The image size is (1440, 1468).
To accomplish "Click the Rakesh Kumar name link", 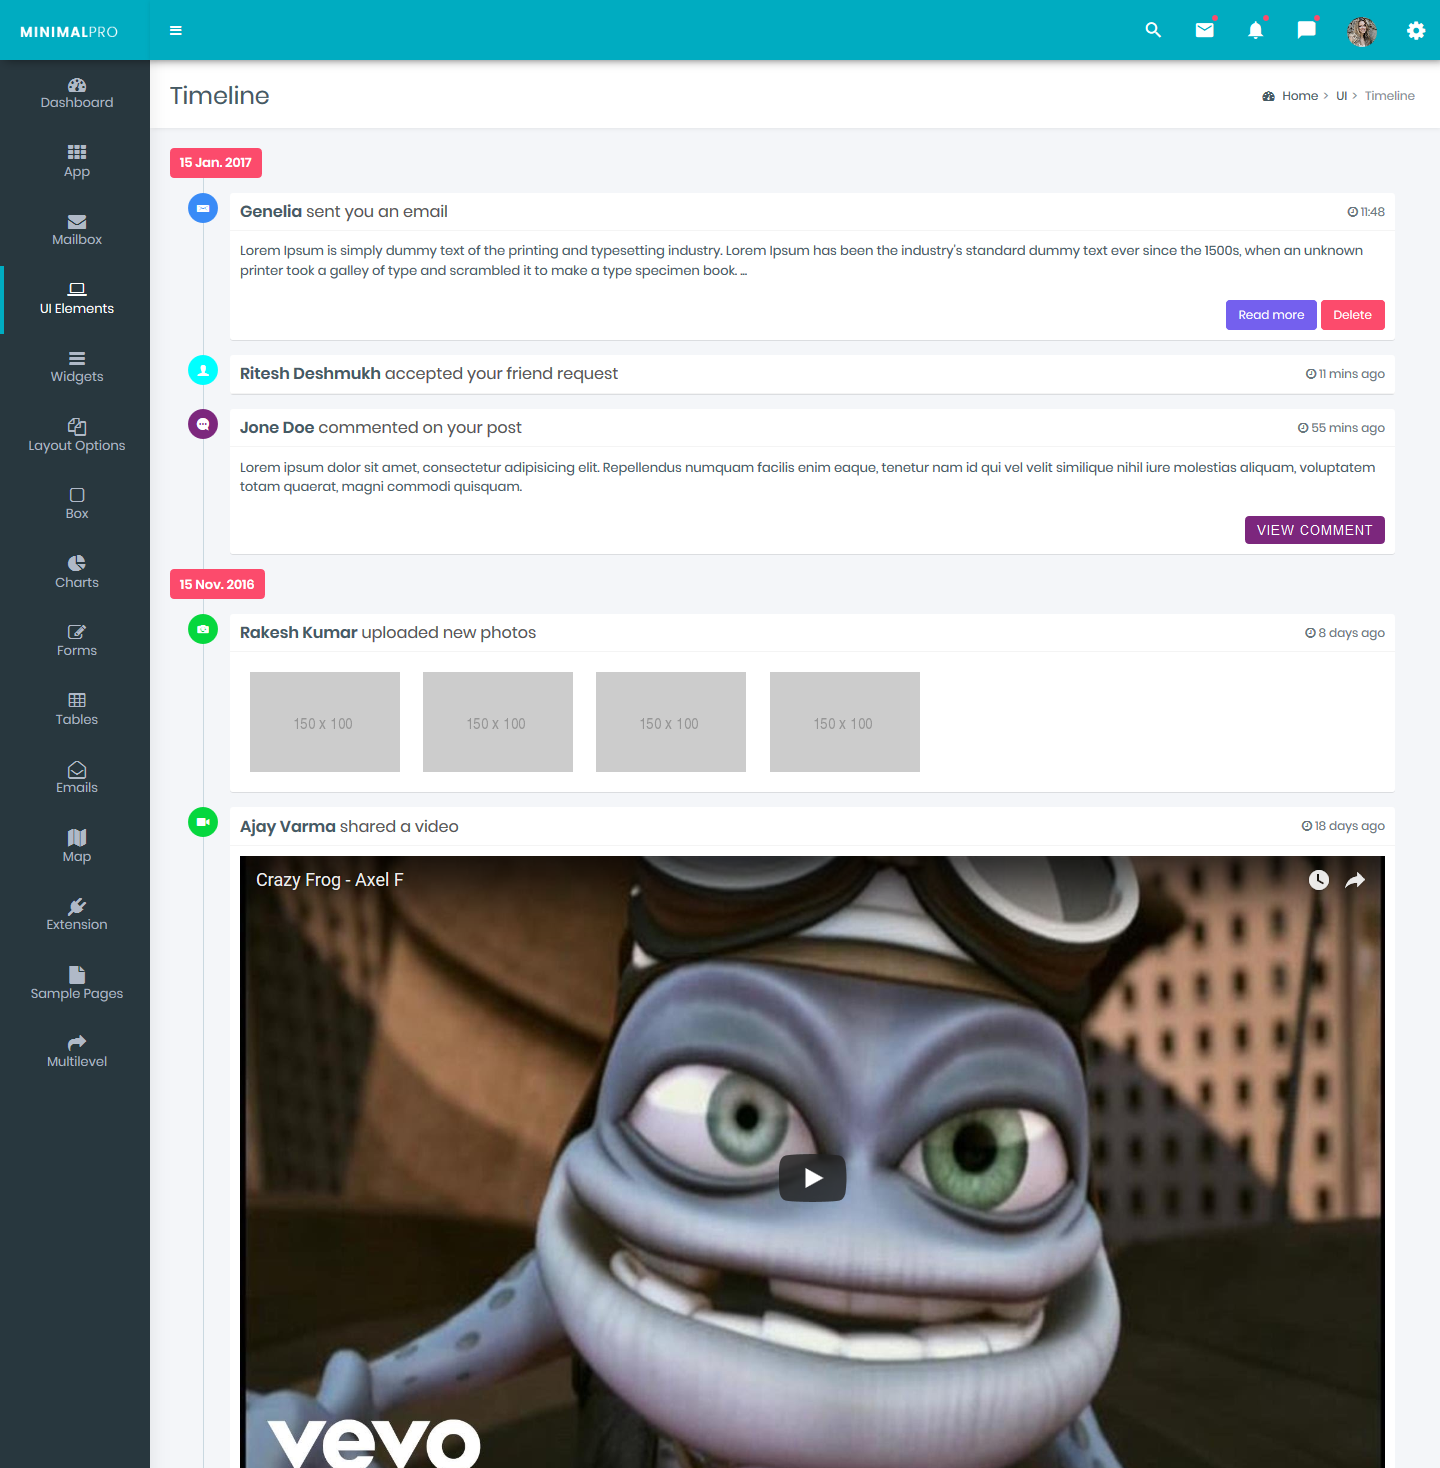I will pyautogui.click(x=298, y=632).
